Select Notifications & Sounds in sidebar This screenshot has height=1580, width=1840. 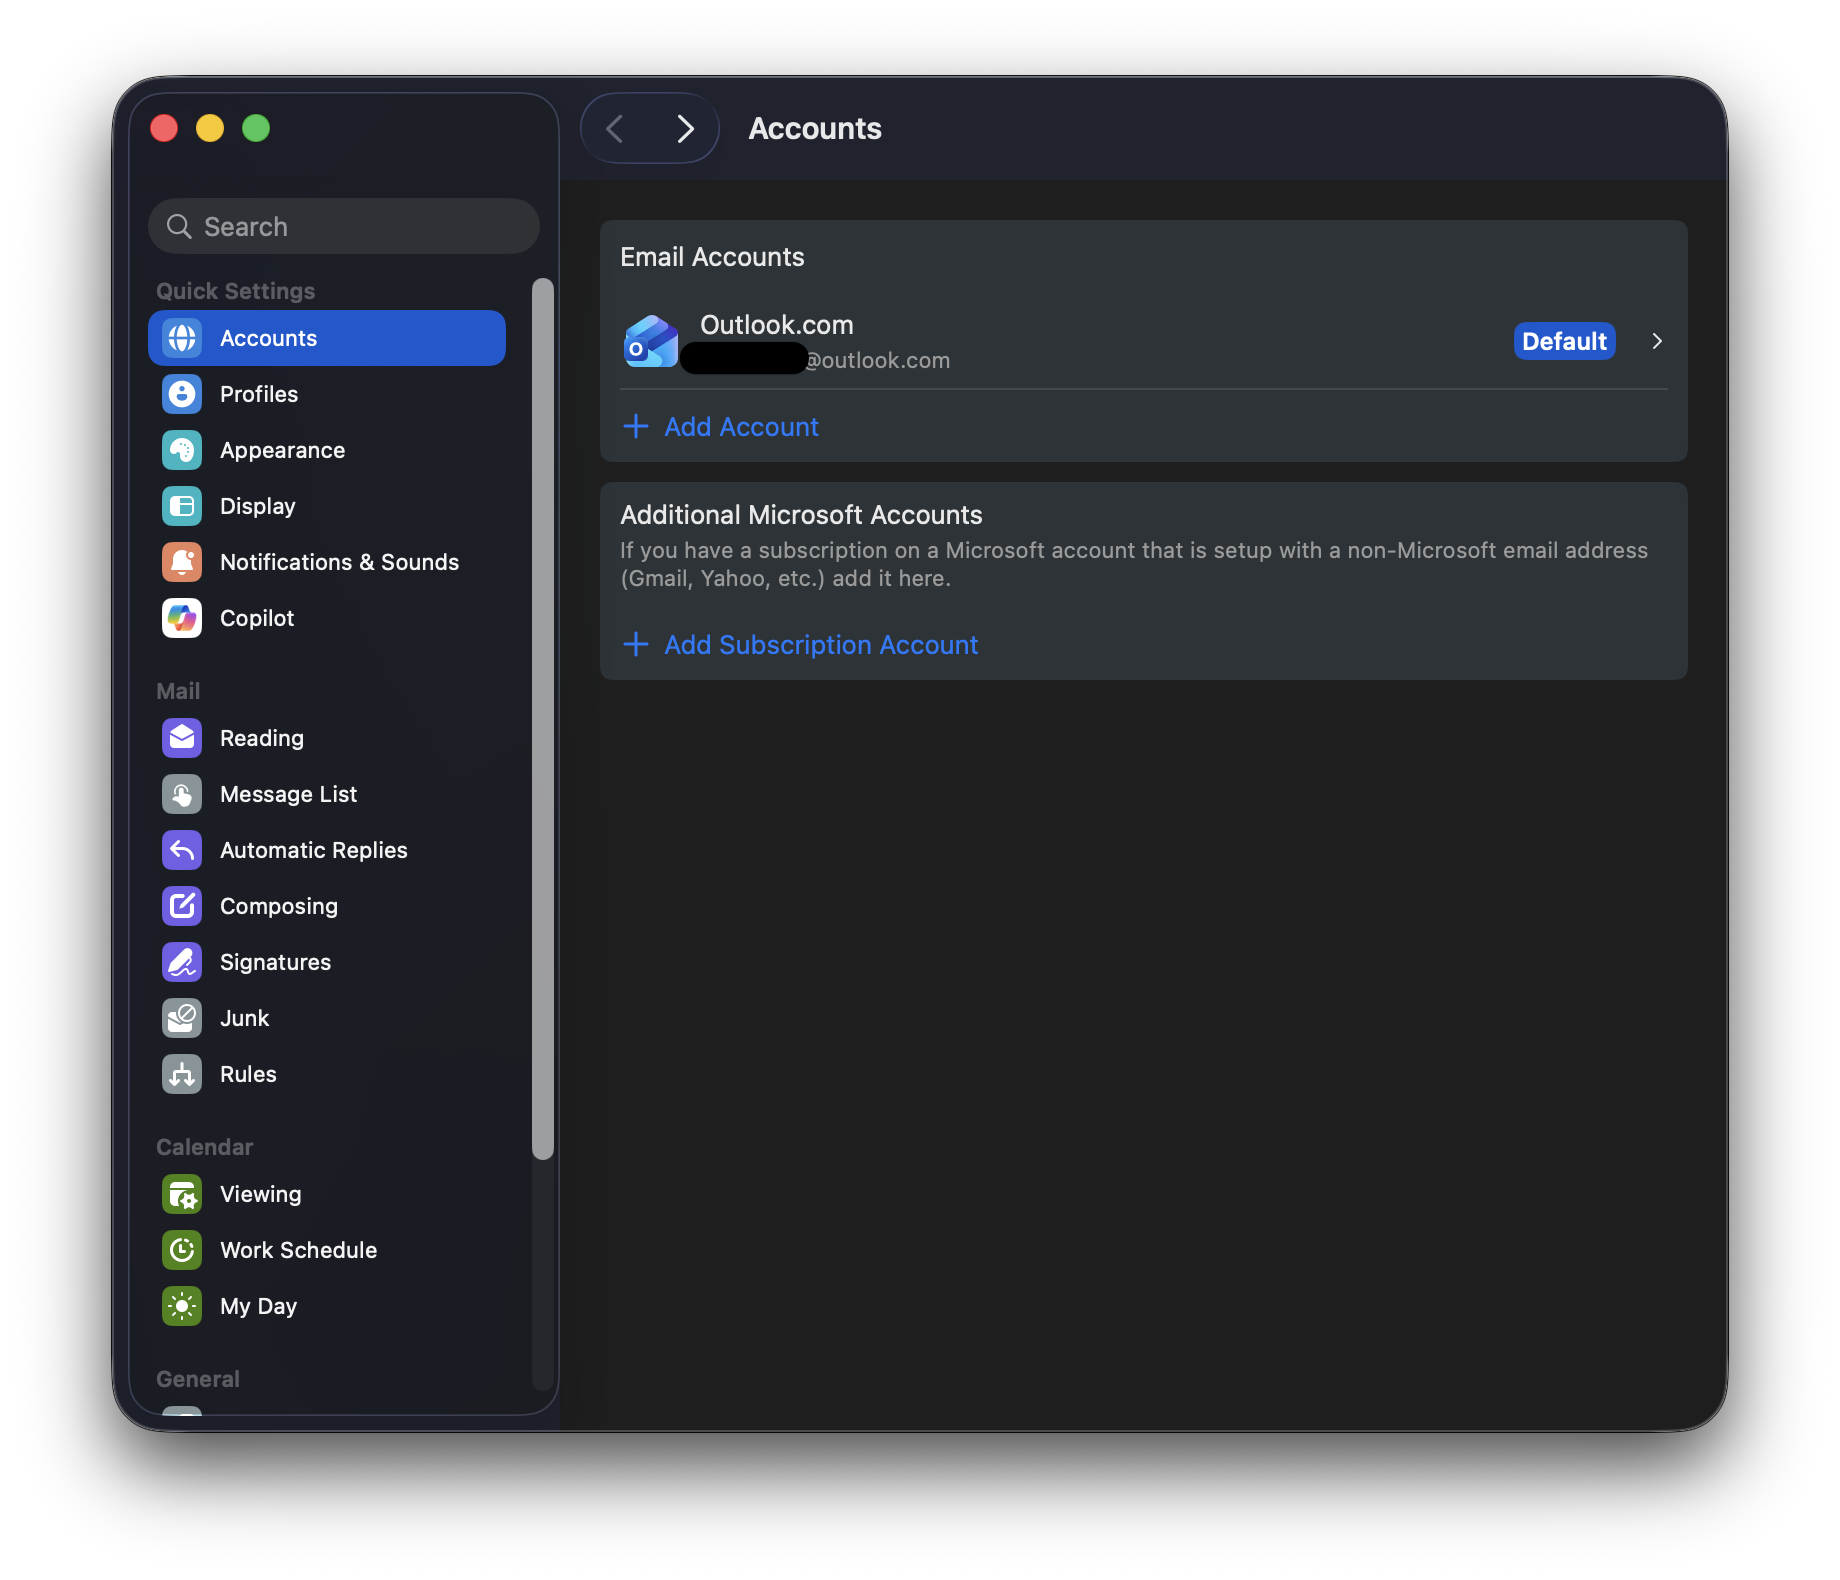tap(327, 562)
